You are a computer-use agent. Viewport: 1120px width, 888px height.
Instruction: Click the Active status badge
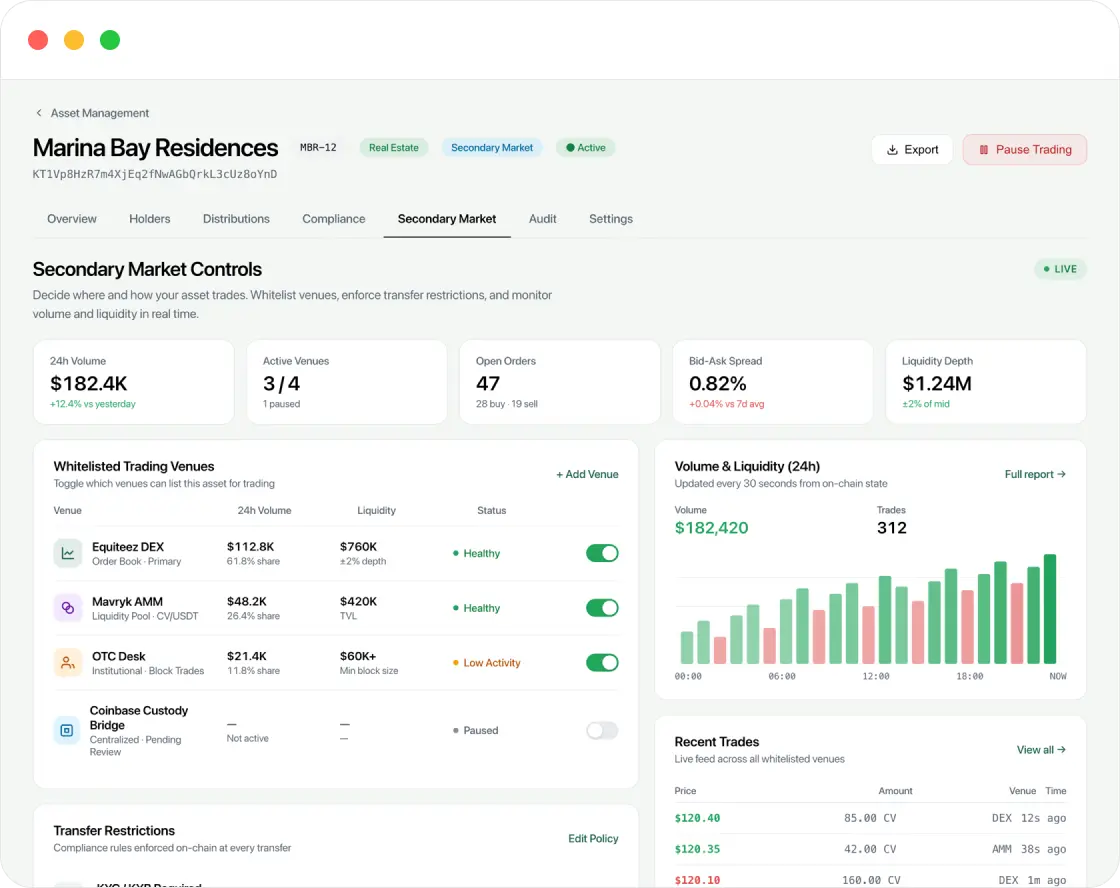(x=586, y=148)
